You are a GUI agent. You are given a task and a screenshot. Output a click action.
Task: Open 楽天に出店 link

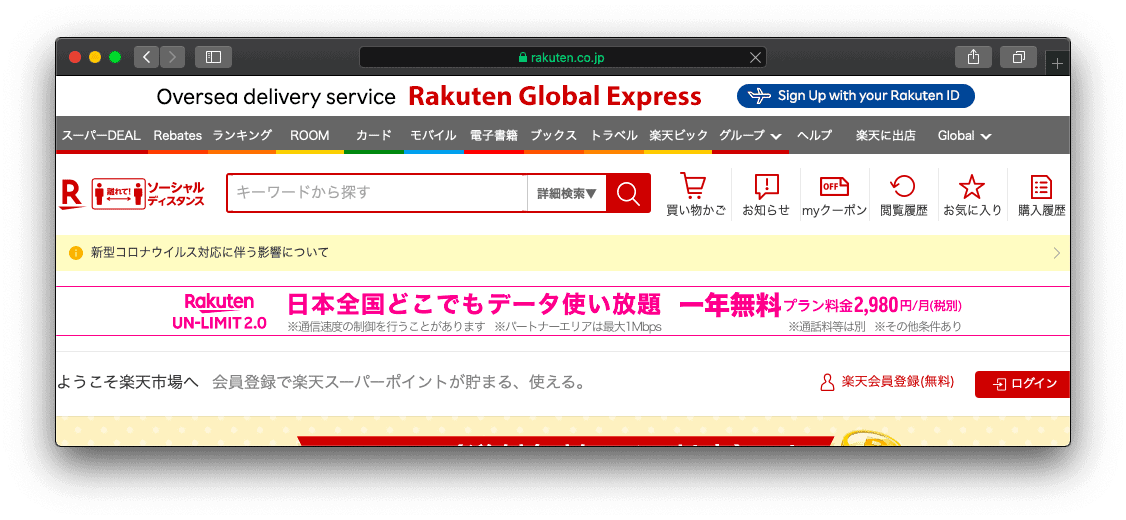(x=885, y=135)
